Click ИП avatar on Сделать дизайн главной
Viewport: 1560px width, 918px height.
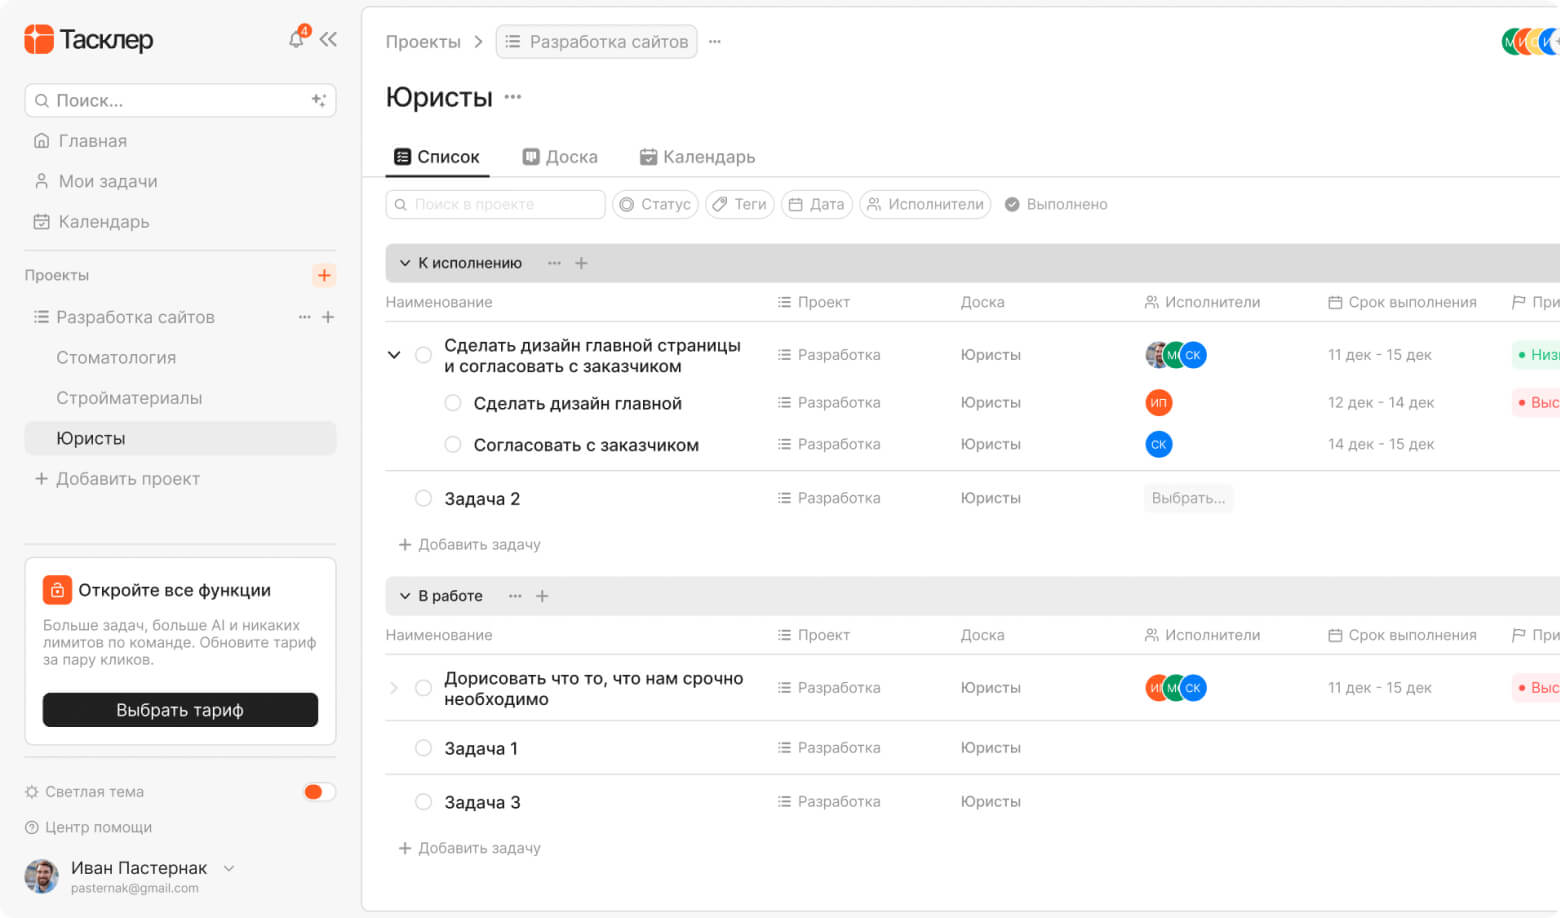[1158, 403]
